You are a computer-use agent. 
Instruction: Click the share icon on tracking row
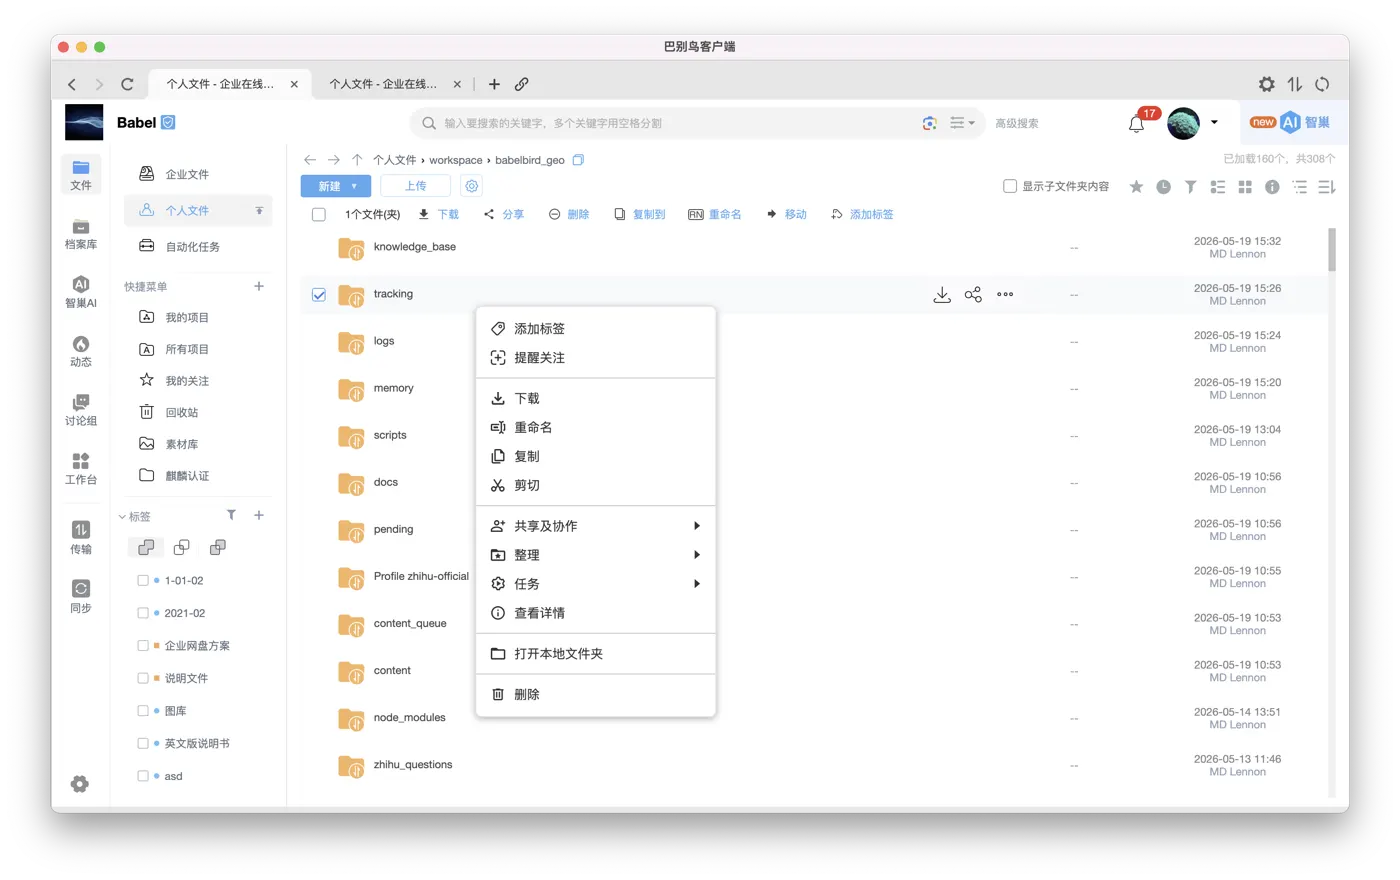tap(973, 294)
